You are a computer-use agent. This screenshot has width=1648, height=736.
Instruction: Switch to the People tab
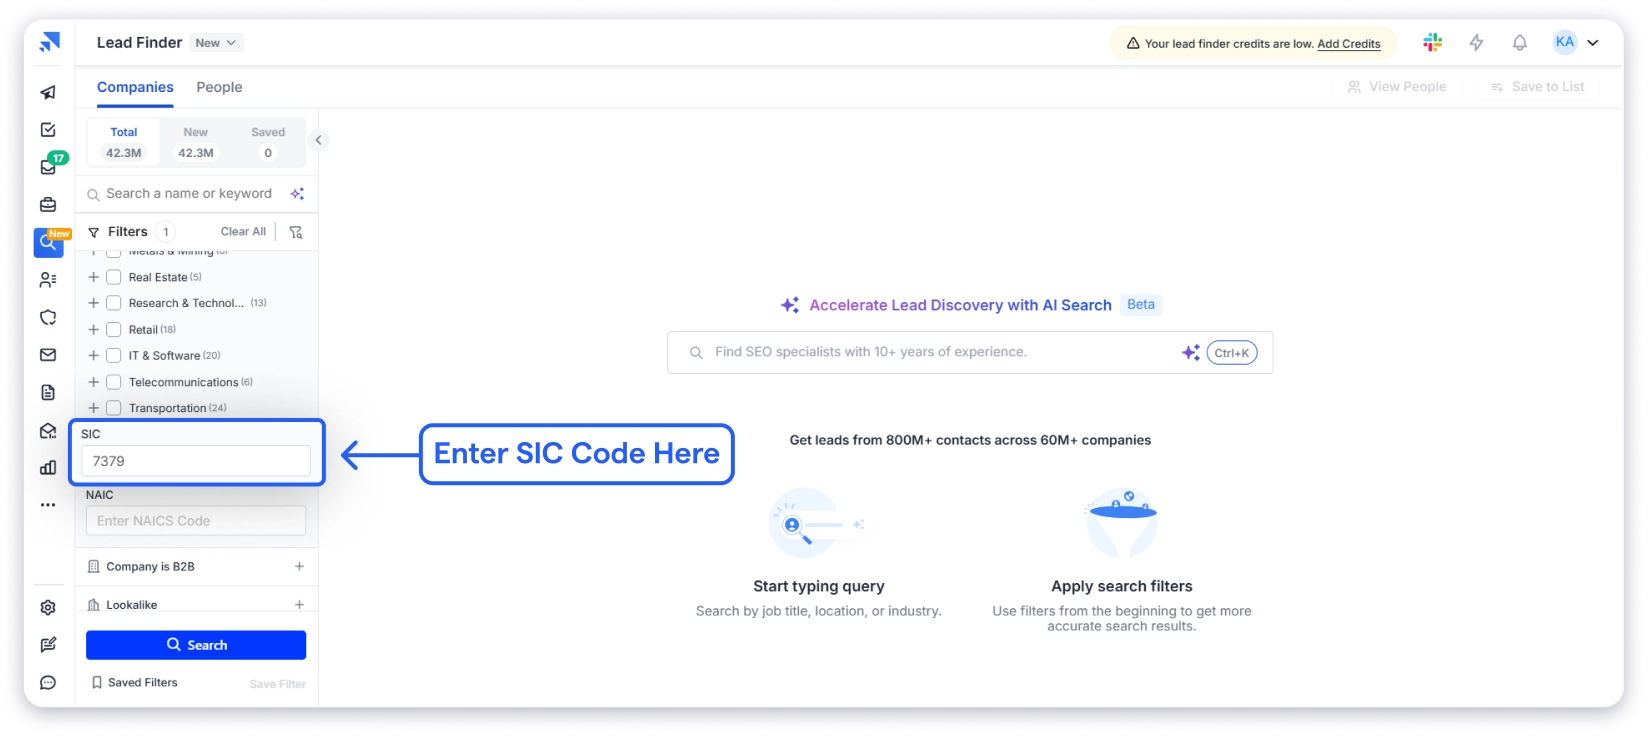219,87
